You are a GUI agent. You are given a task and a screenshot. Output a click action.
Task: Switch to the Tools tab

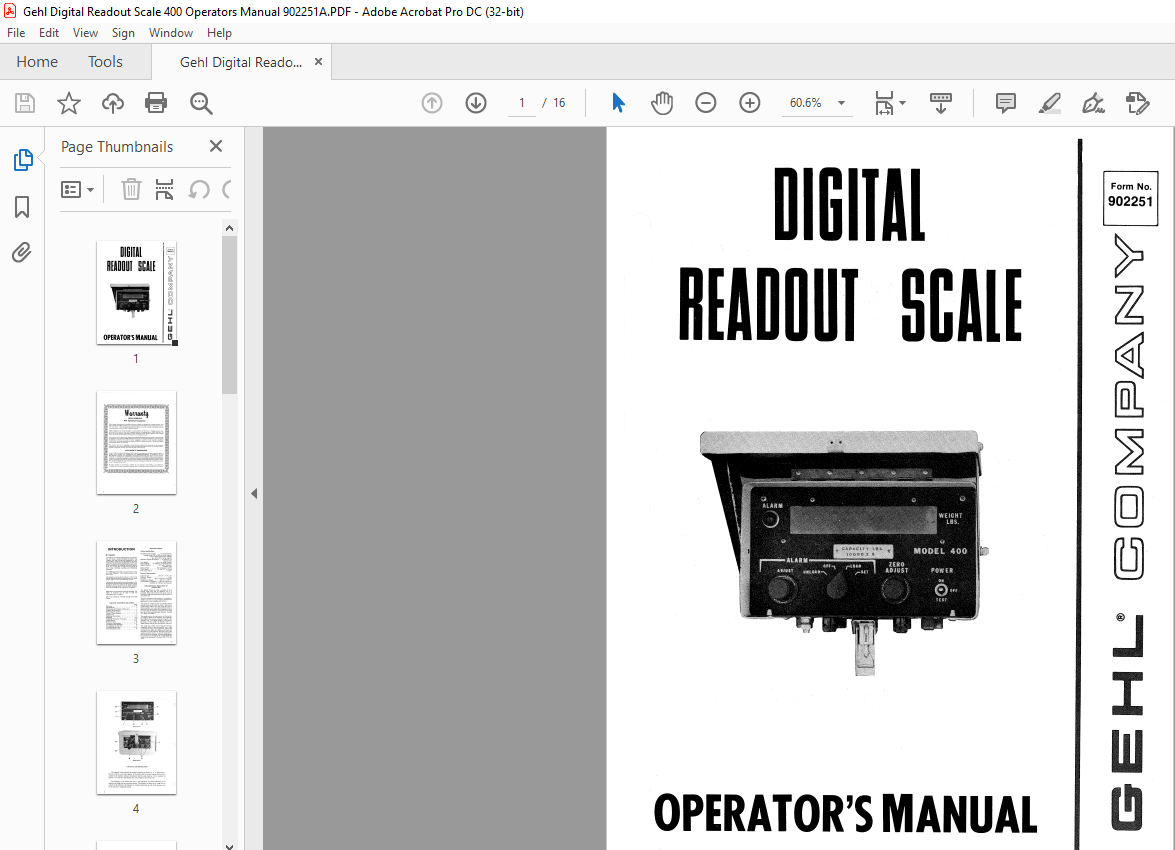(x=105, y=61)
